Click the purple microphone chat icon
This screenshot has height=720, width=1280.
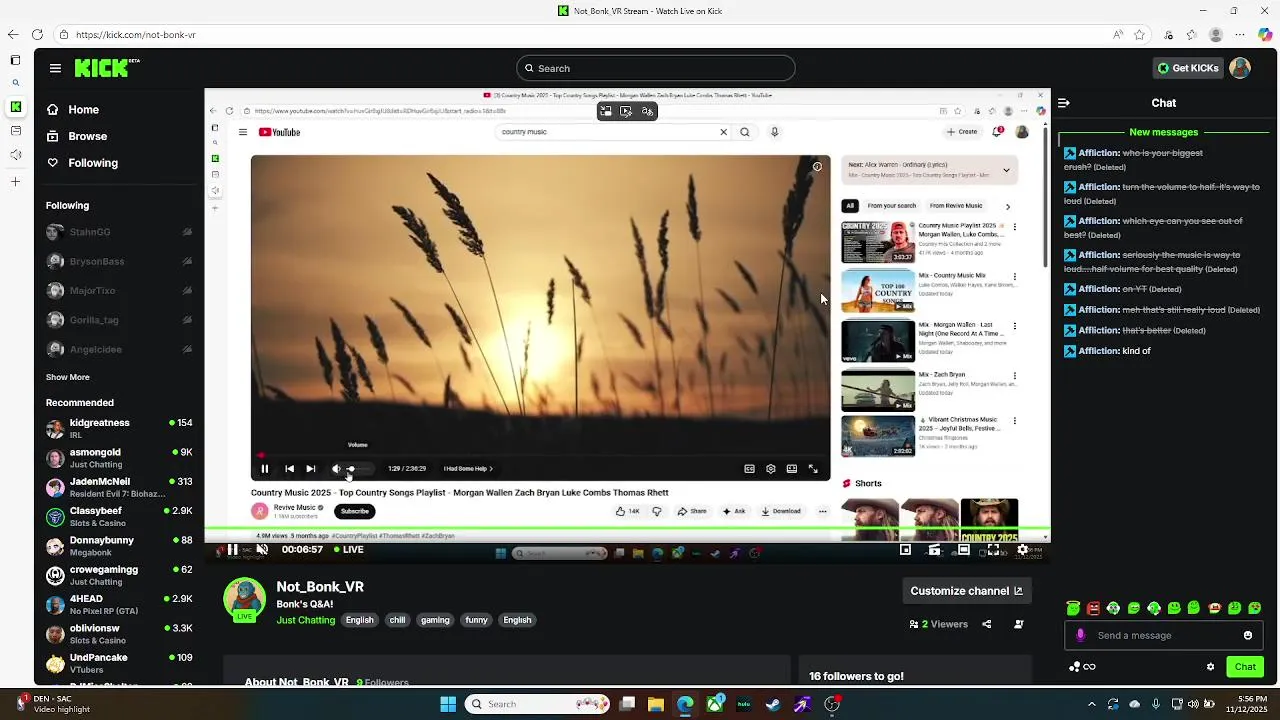coord(1080,635)
